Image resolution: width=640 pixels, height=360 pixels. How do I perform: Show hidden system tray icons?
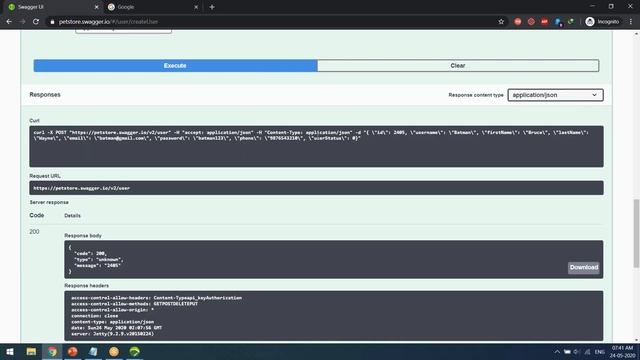coord(557,352)
